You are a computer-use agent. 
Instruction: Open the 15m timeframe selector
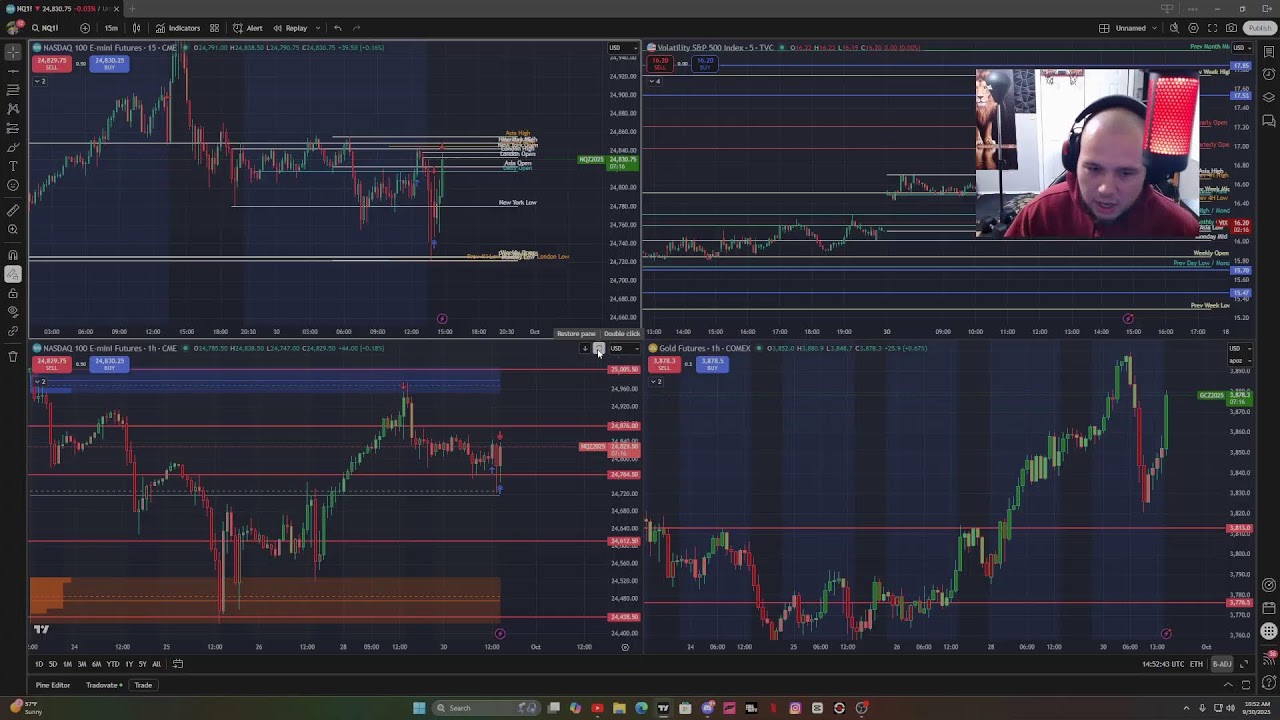[111, 28]
